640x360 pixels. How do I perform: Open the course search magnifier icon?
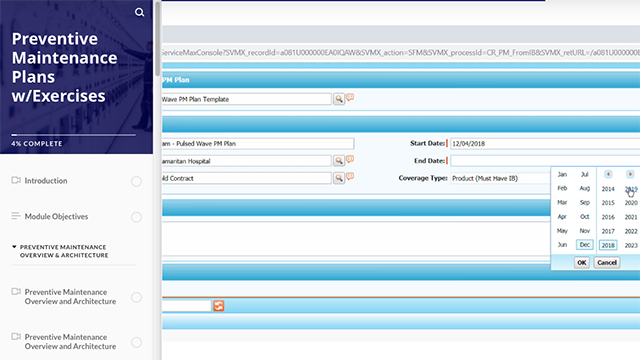point(140,12)
